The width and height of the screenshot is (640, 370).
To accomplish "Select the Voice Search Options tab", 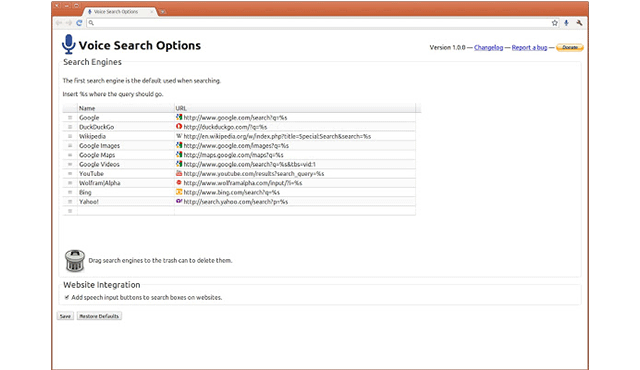I will [x=119, y=12].
